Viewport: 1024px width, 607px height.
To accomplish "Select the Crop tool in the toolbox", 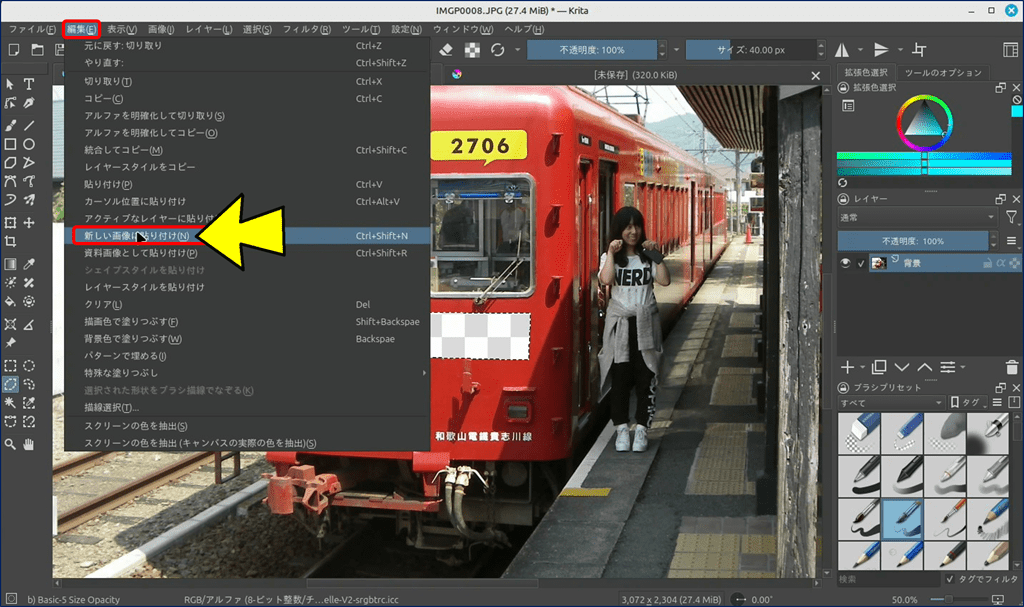I will [10, 242].
